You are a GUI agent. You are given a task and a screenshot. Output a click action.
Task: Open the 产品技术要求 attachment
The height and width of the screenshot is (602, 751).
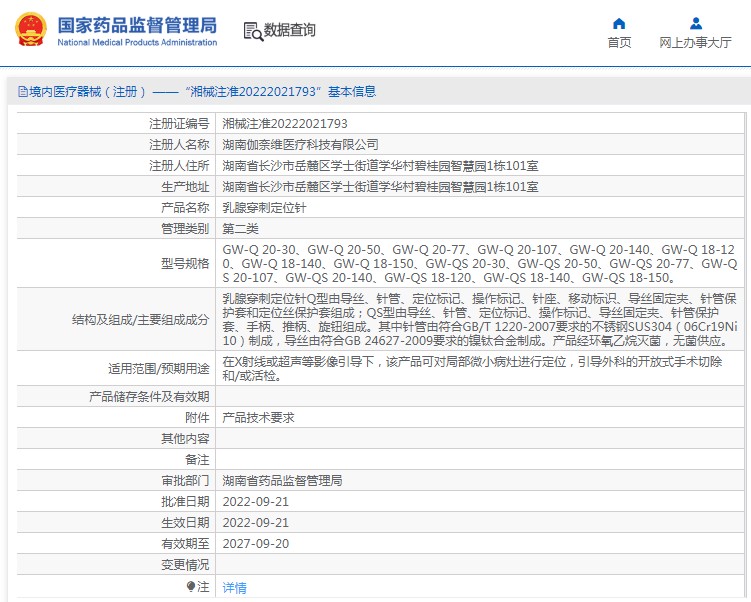tap(258, 417)
